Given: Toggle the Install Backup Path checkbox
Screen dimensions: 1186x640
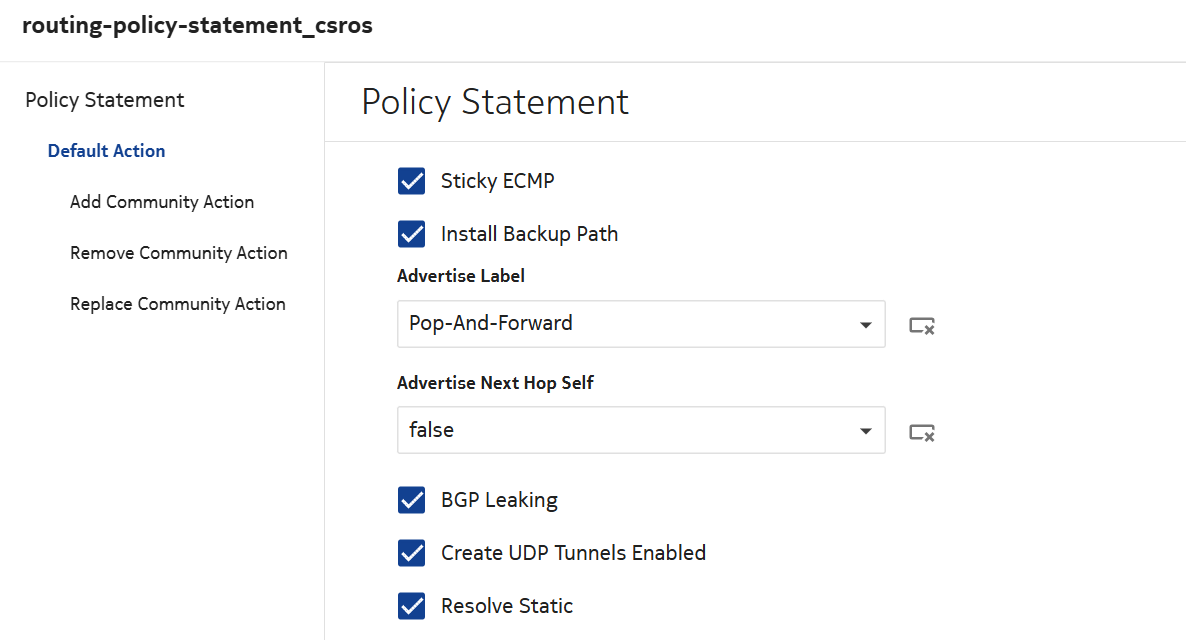Looking at the screenshot, I should pos(412,234).
